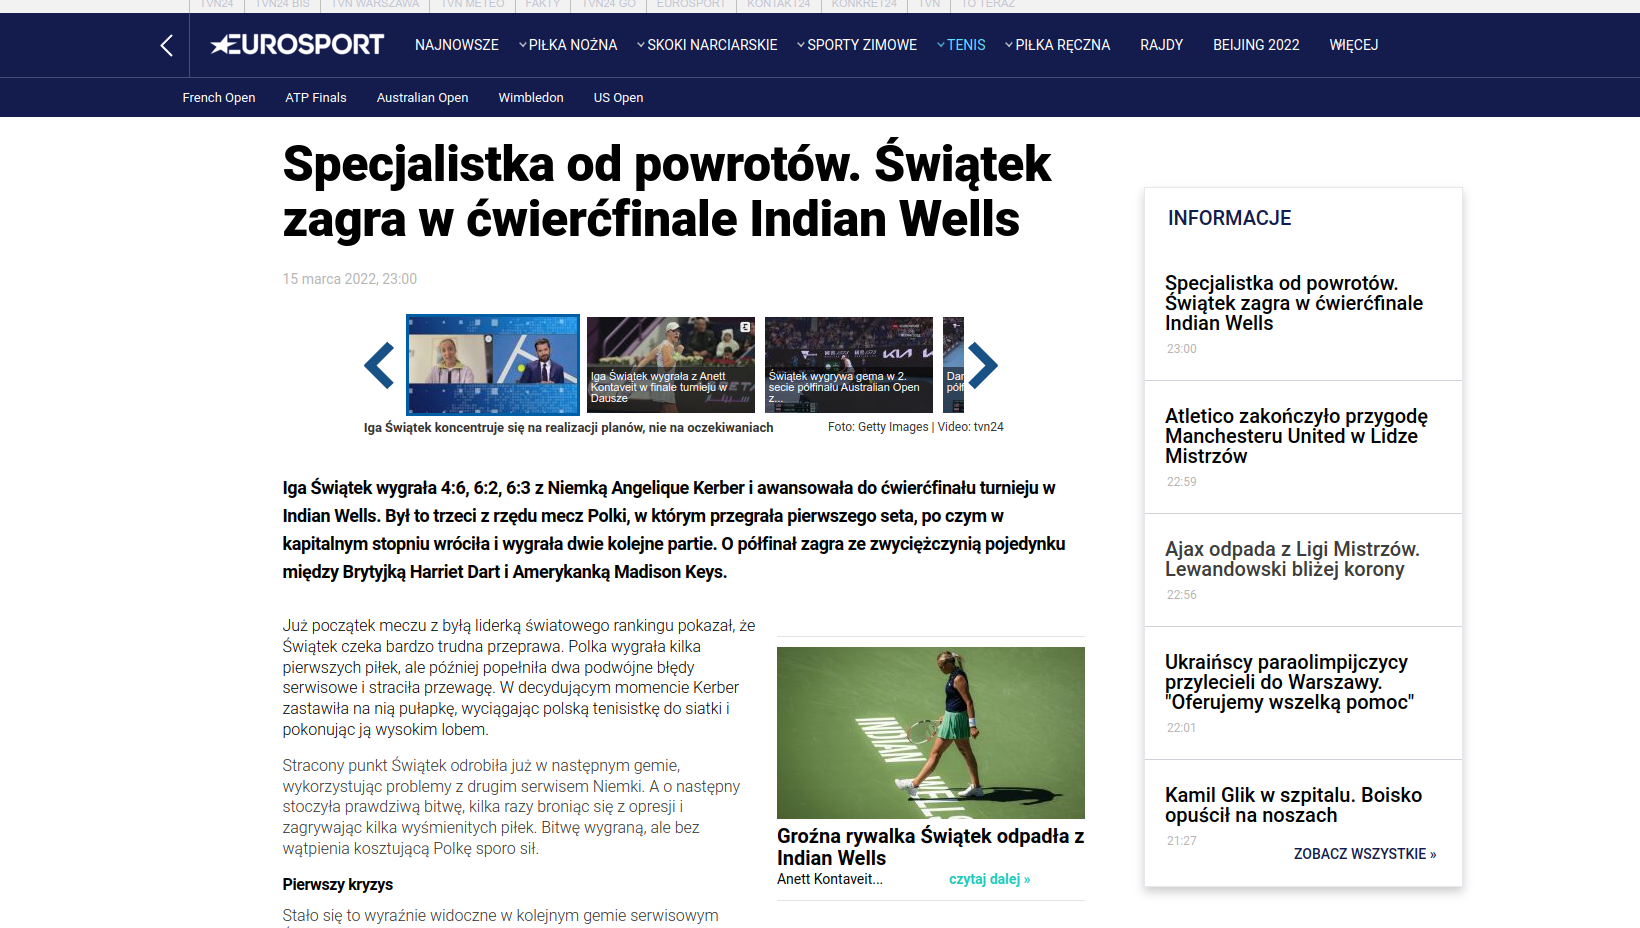1640x928 pixels.
Task: Open the ATP Finals subpage
Action: click(x=316, y=97)
